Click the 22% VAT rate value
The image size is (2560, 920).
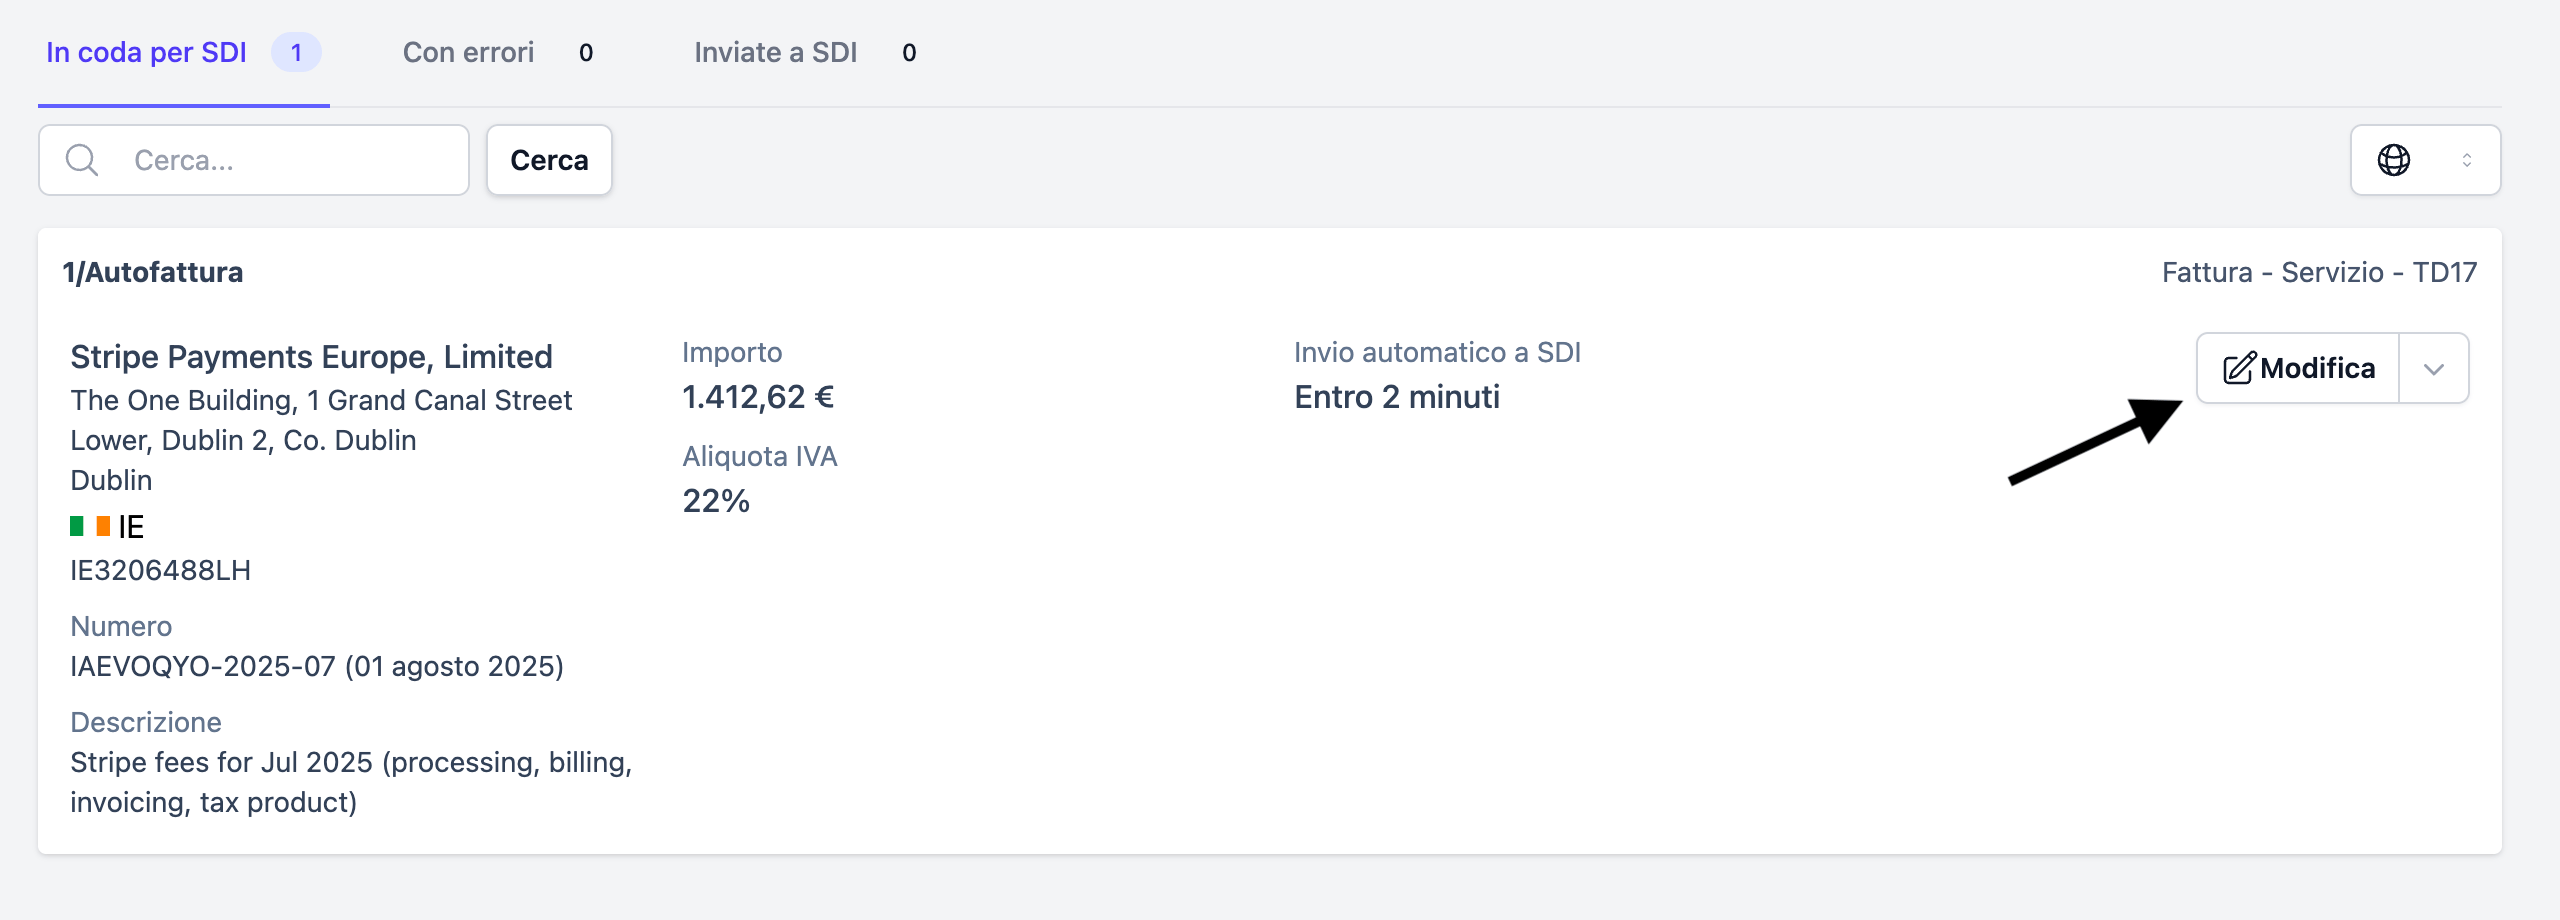tap(716, 501)
